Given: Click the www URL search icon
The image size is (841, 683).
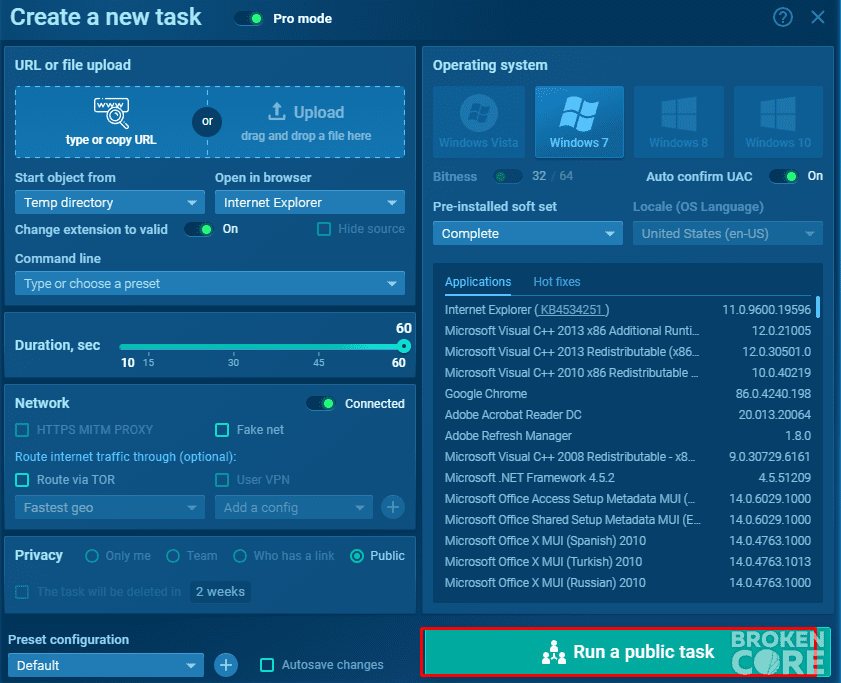Looking at the screenshot, I should [112, 112].
